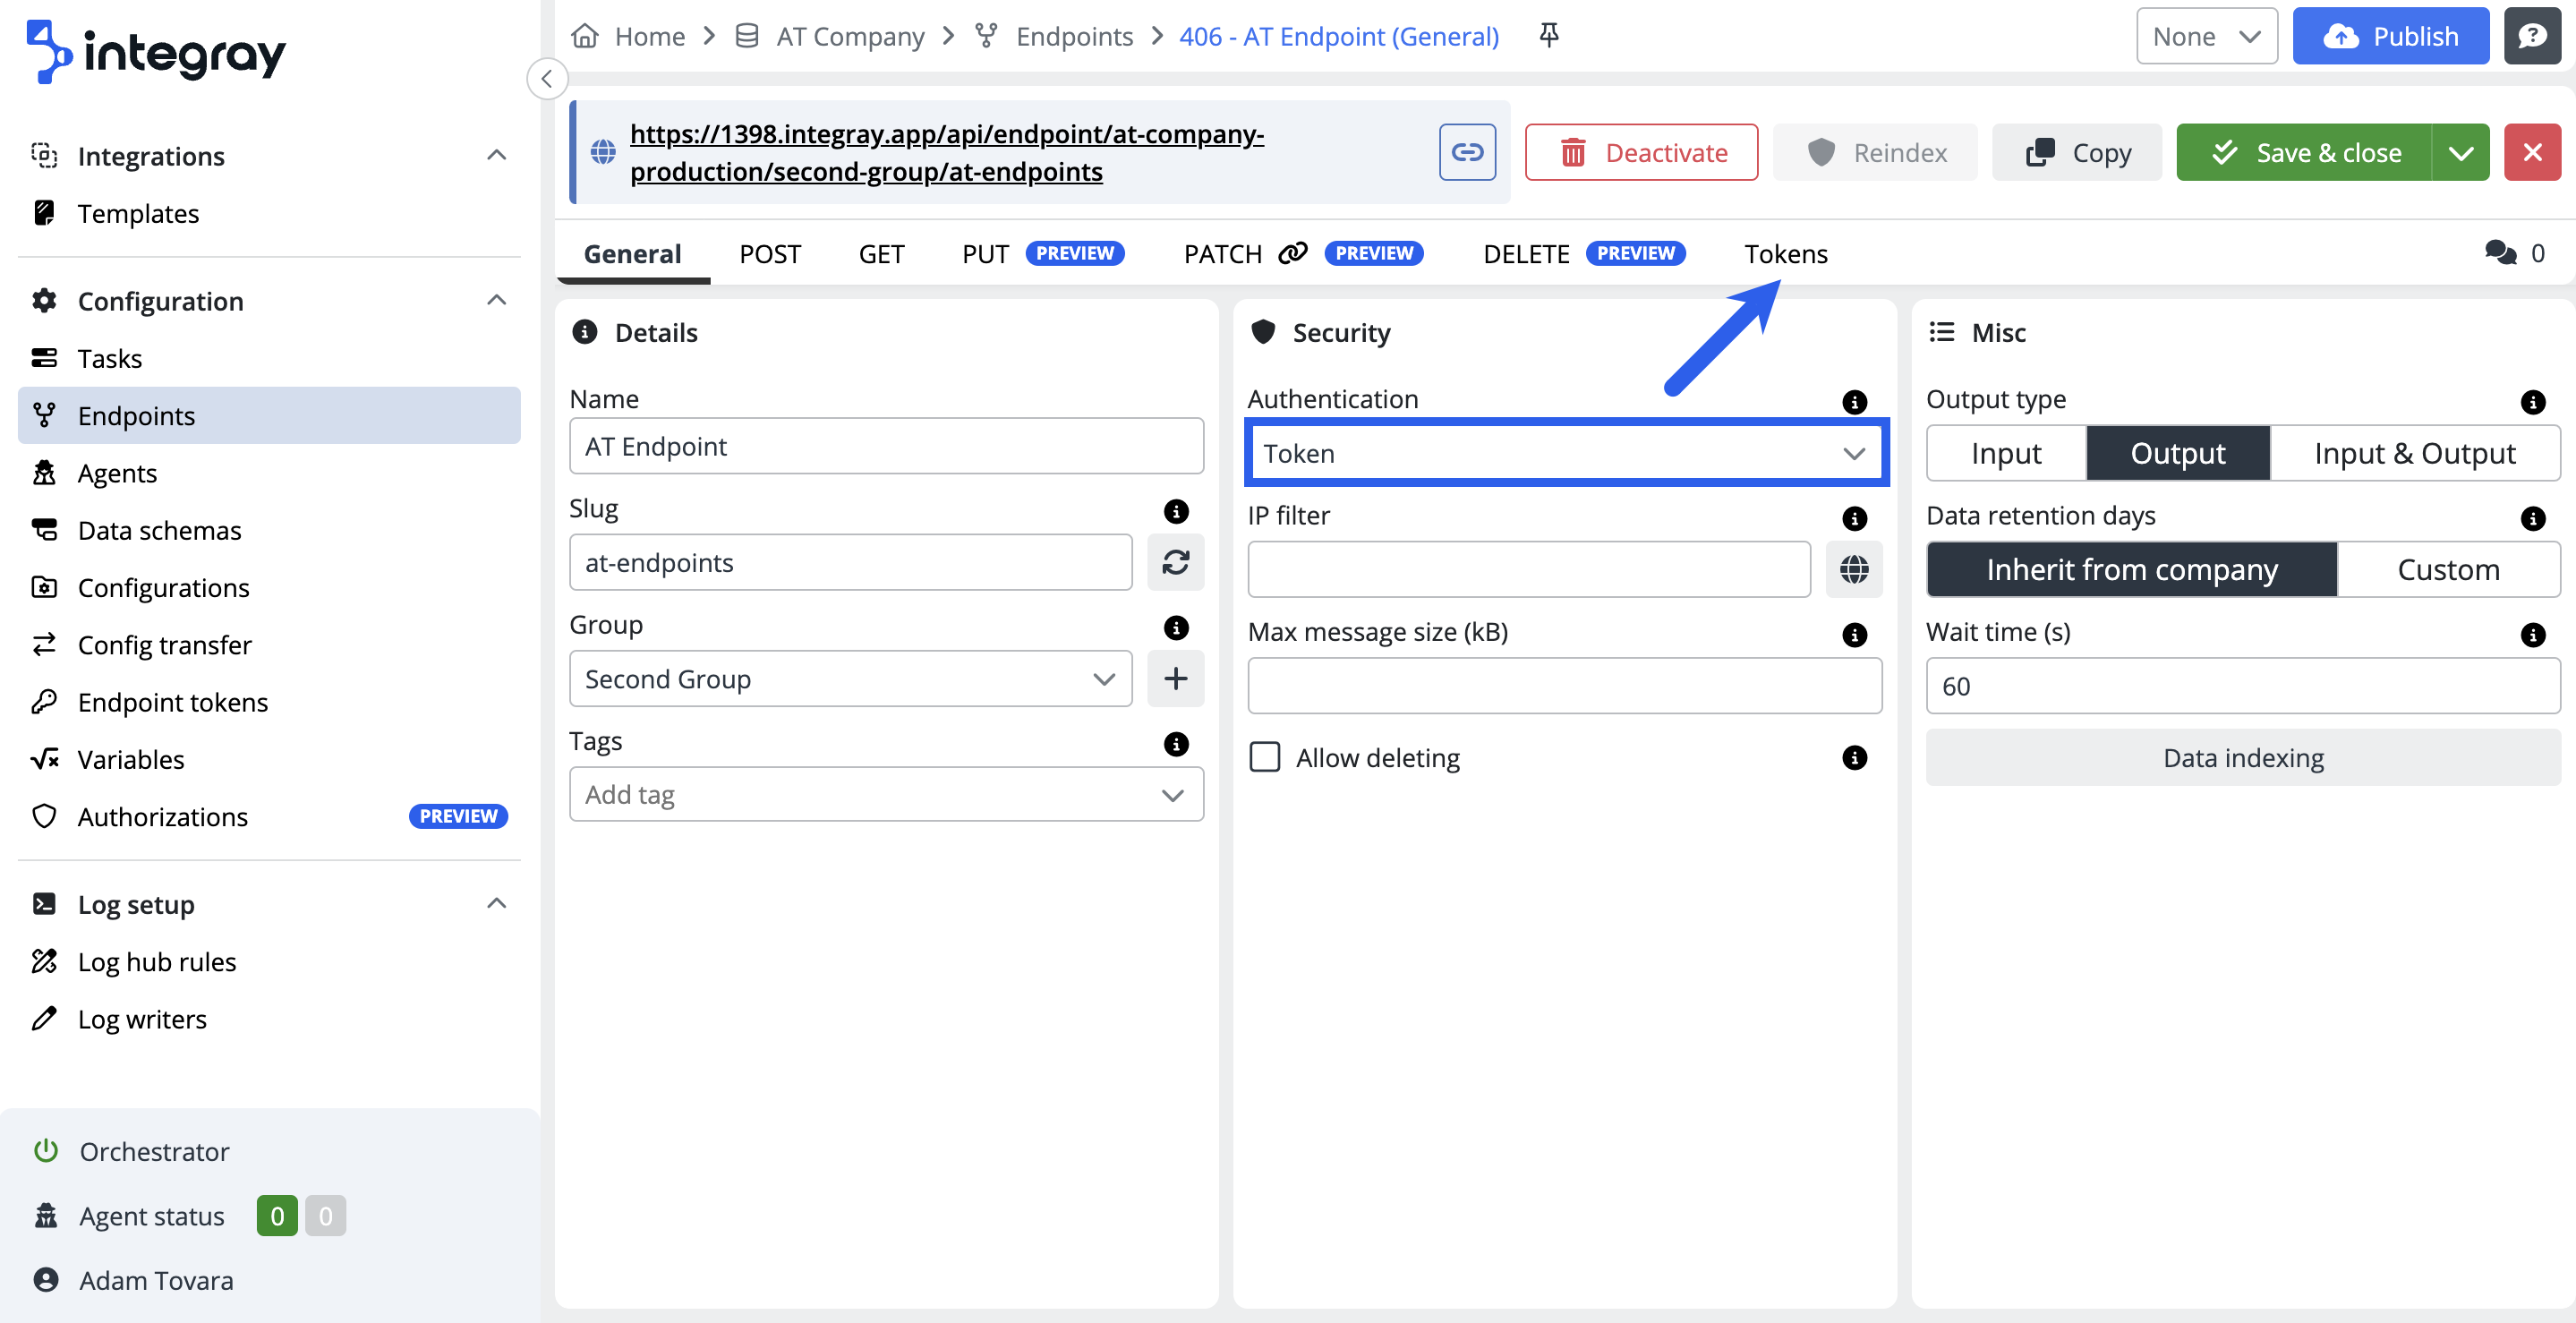Click the Authentication info icon
This screenshot has height=1323, width=2576.
1853,402
